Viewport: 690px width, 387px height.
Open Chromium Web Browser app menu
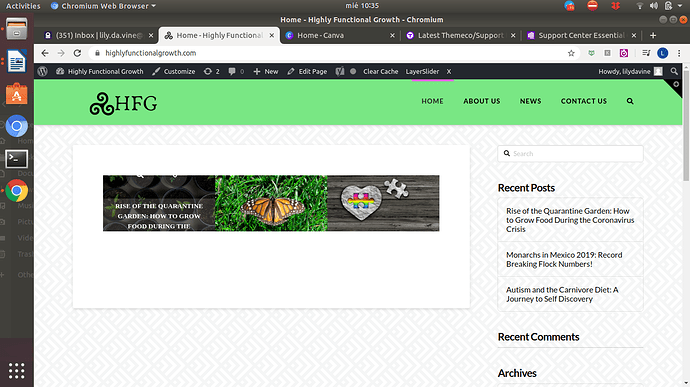(103, 6)
